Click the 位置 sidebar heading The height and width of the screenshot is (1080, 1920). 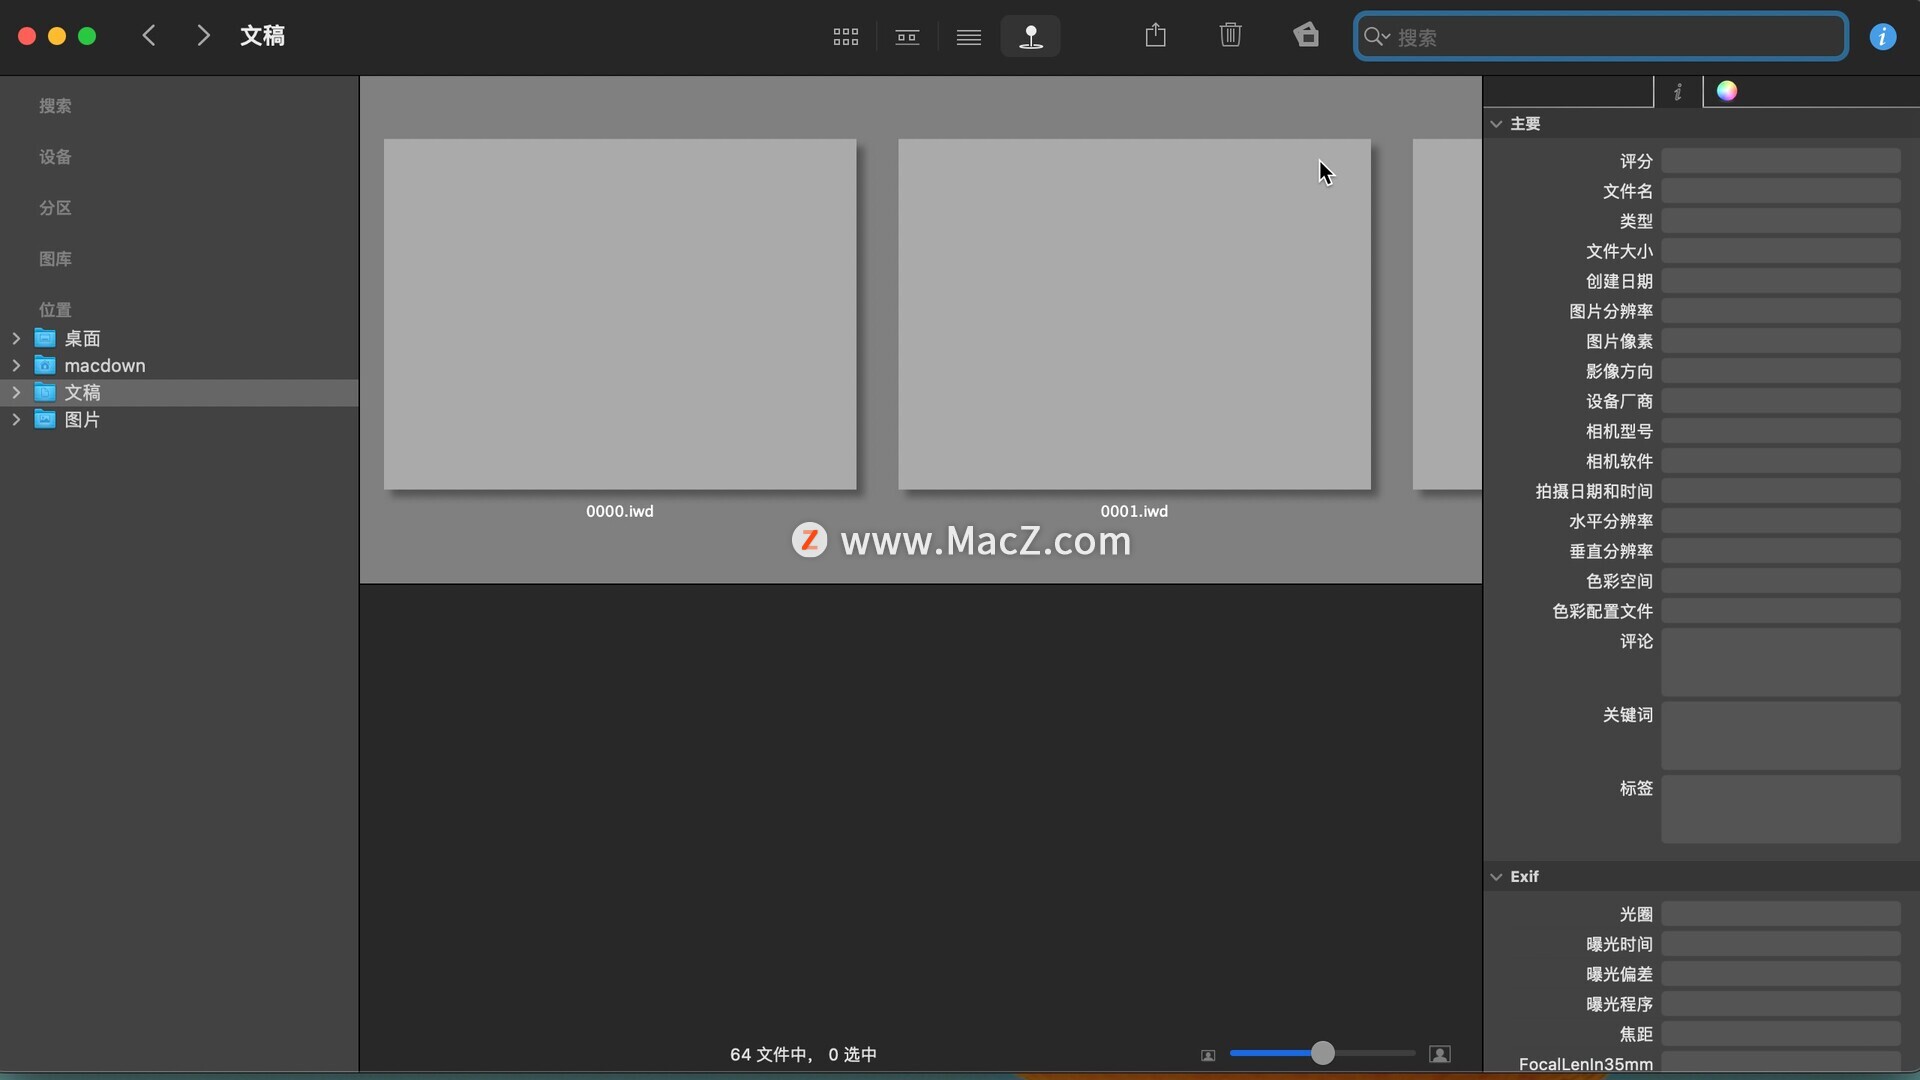tap(55, 310)
